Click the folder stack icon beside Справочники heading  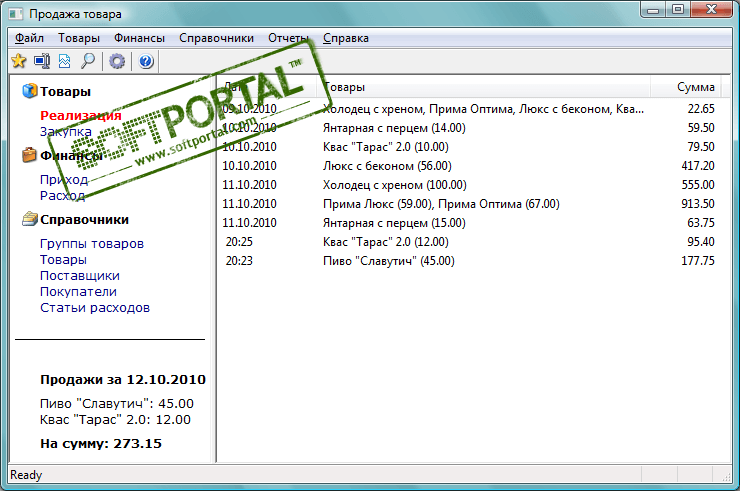pyautogui.click(x=29, y=219)
